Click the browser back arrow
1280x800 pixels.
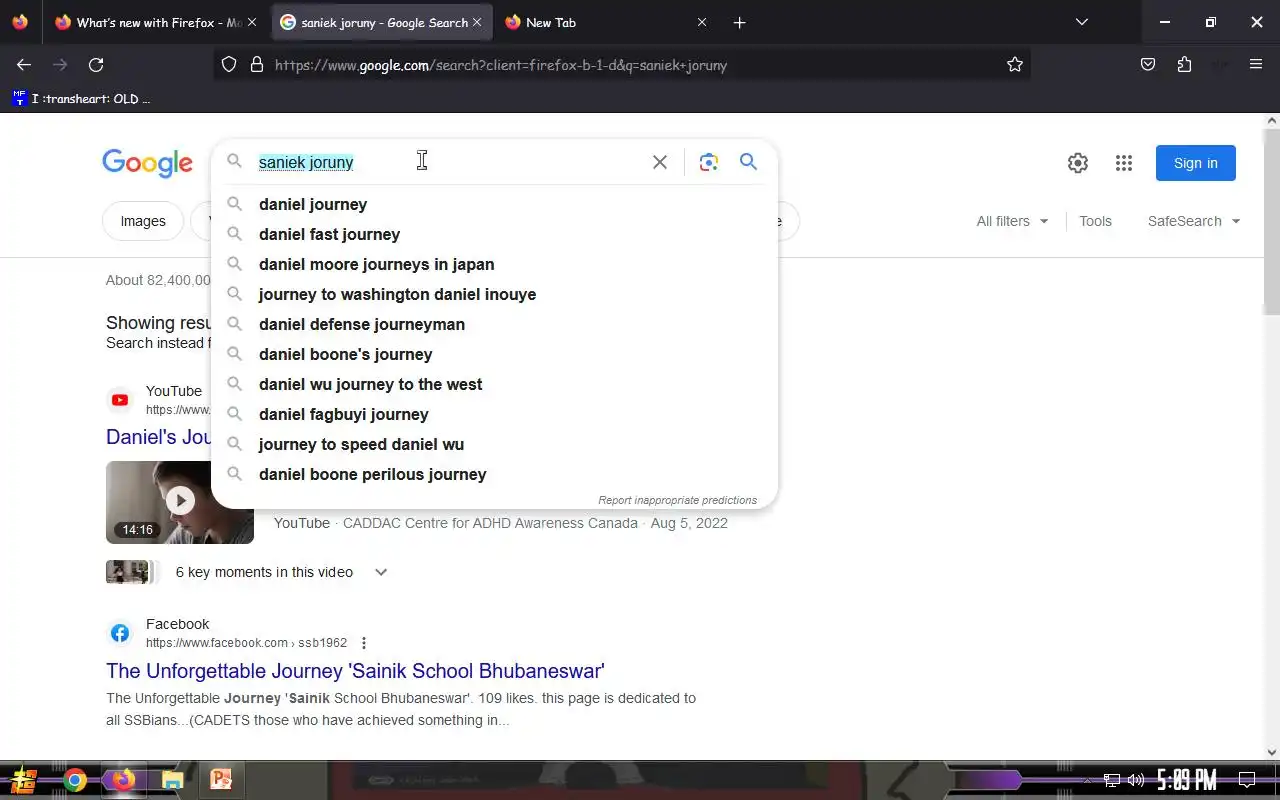[x=24, y=65]
